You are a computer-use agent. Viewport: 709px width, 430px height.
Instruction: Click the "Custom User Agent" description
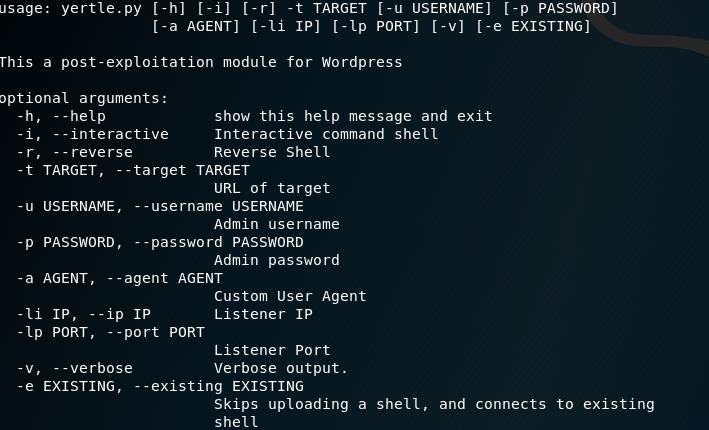tap(290, 296)
